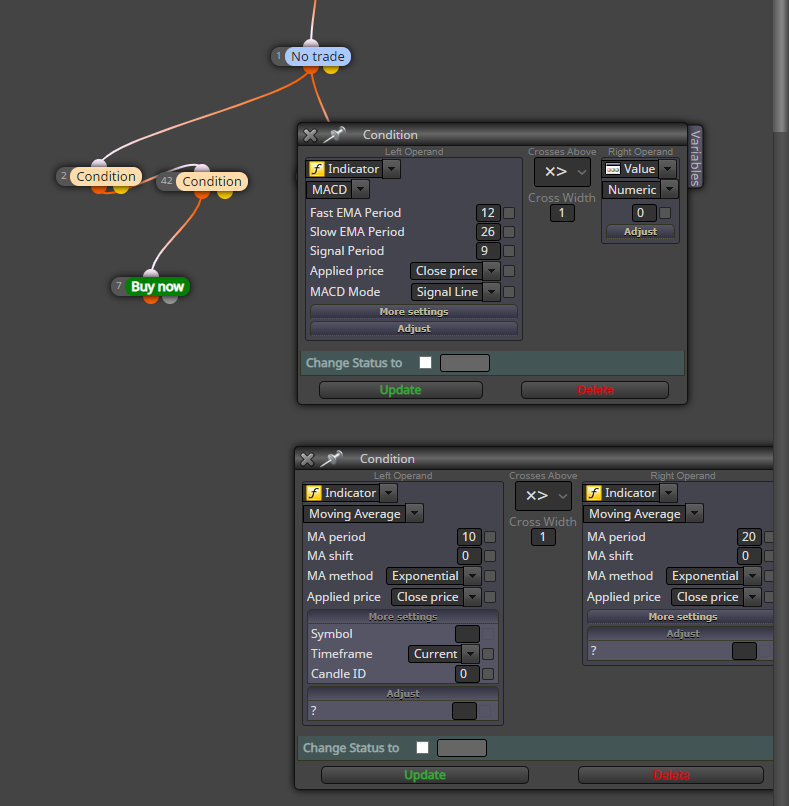
Task: Enable Change Status to checkbox in lower panel
Action: 423,747
